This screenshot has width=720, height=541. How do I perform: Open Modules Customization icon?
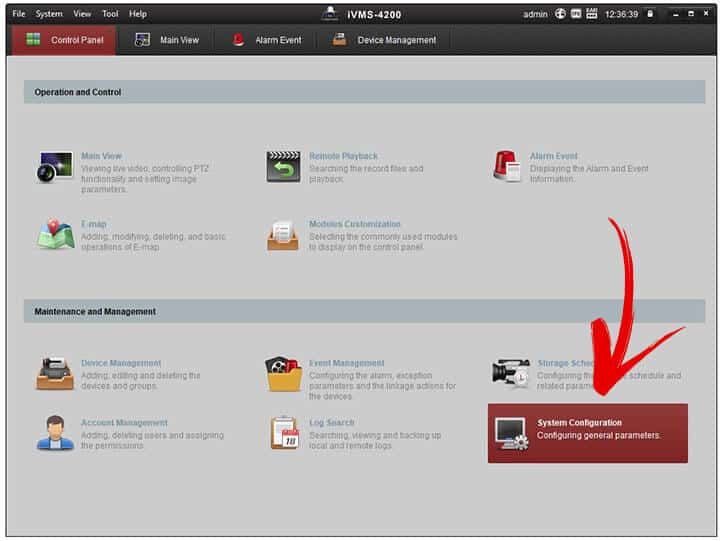click(283, 235)
